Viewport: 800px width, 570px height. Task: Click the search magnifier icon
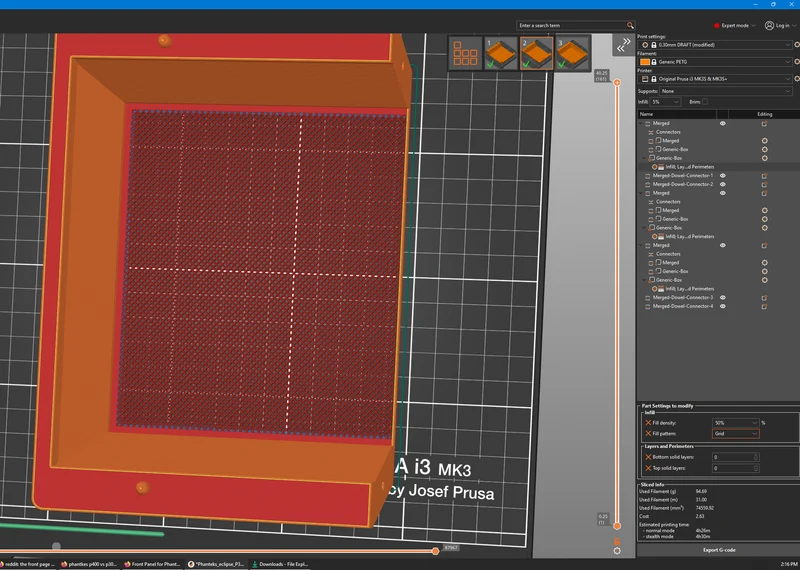pos(630,26)
